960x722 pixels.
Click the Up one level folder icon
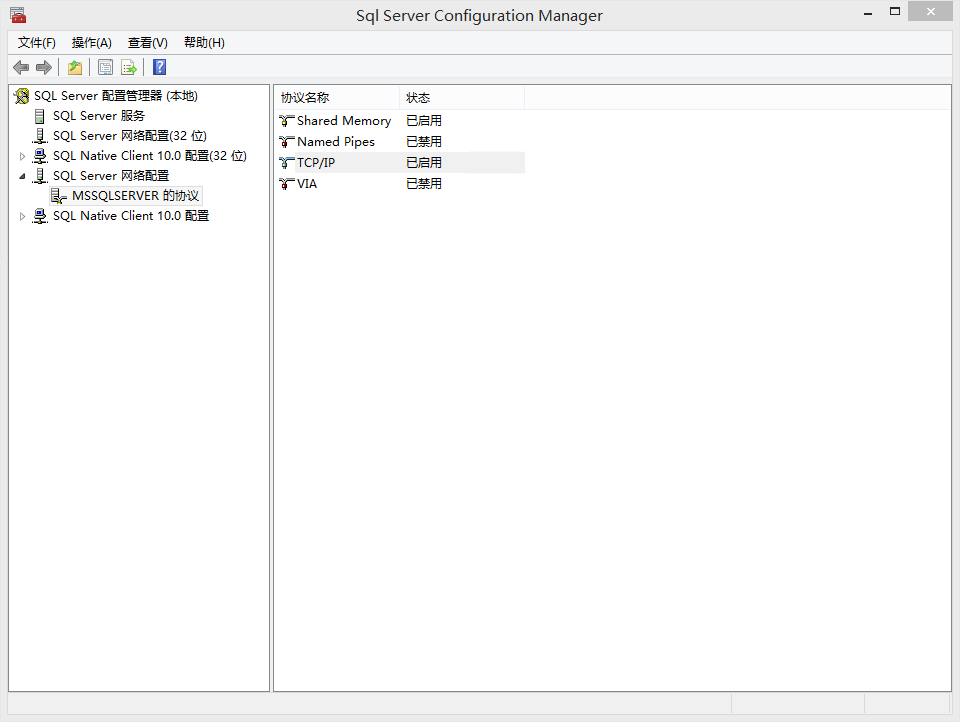point(75,67)
